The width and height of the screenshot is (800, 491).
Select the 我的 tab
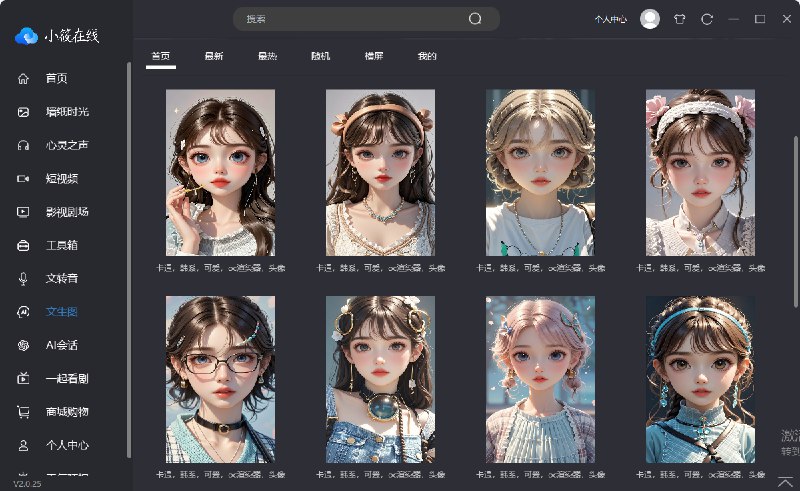point(427,56)
